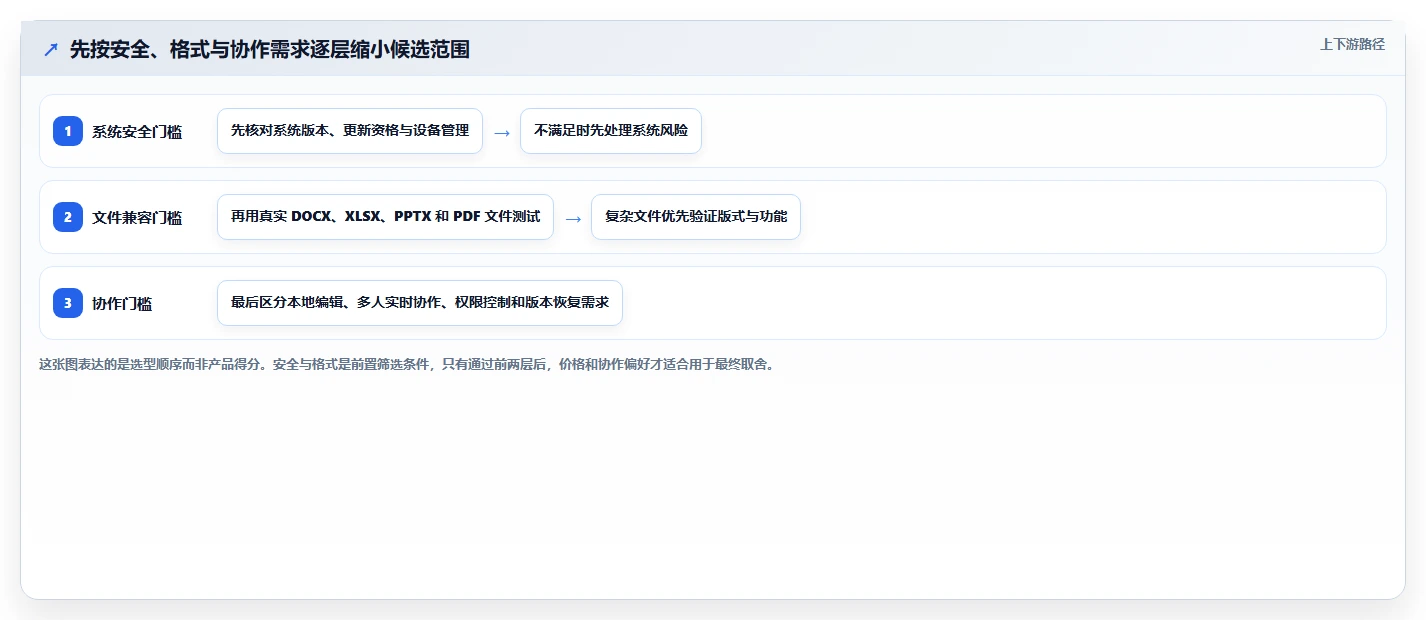Screen dimensions: 1426x620
Task: Select the heading 先按安全、格式与协作需求逐层缩小候选范围
Action: [270, 49]
